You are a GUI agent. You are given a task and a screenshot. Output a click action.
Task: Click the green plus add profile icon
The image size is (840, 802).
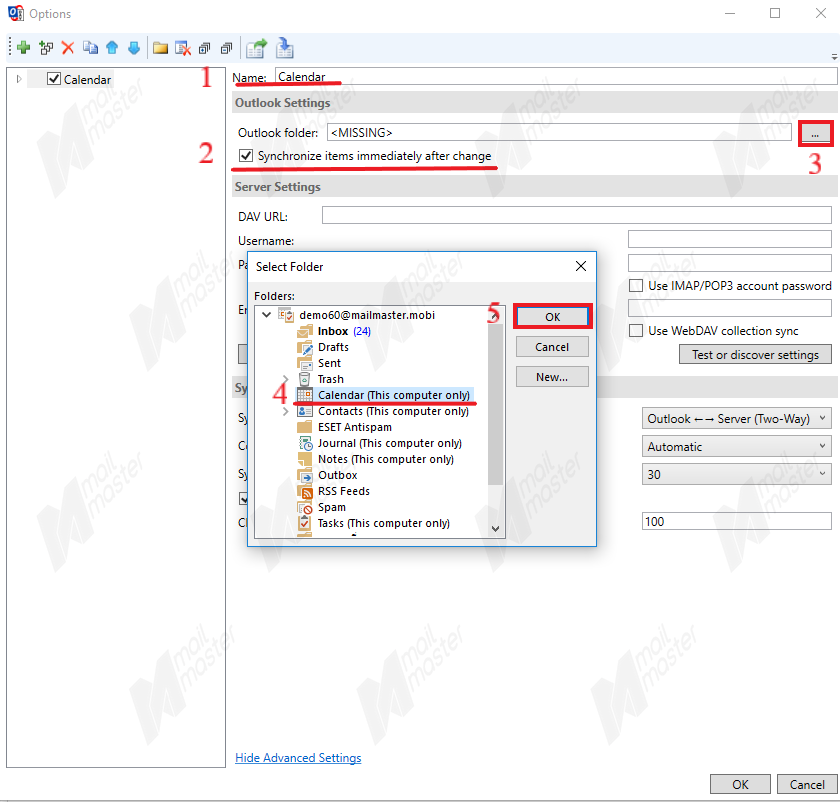[x=23, y=47]
